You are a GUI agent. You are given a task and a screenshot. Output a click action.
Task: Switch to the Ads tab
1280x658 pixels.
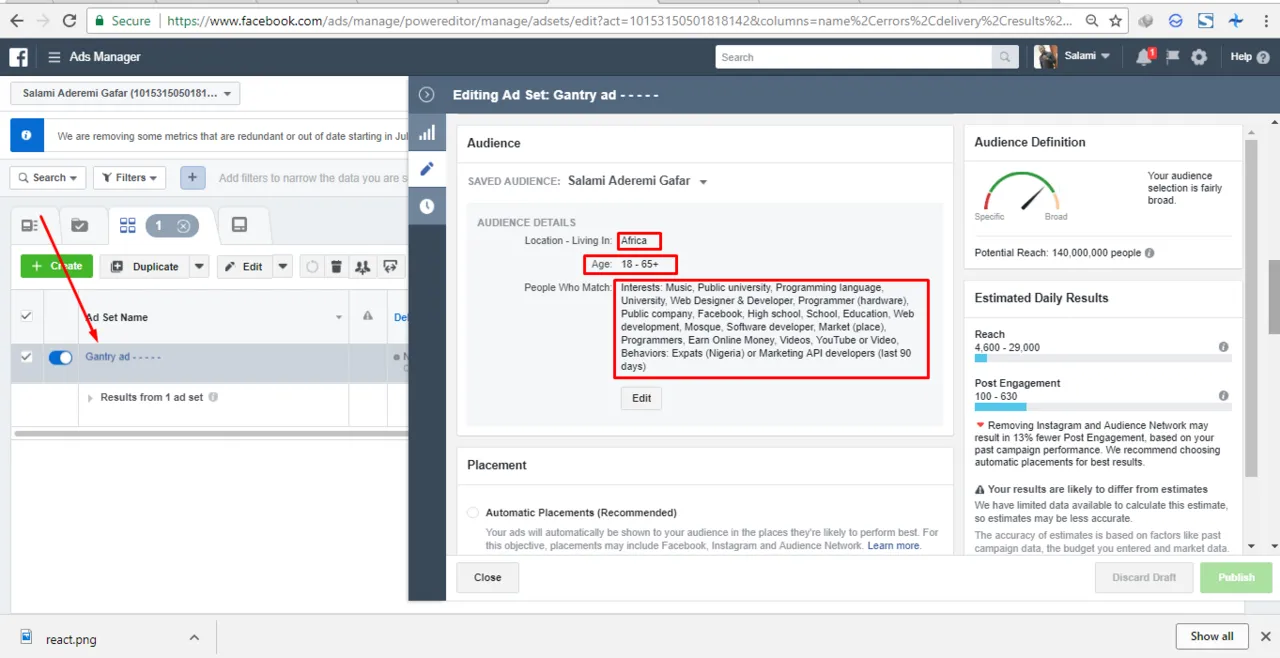point(239,226)
